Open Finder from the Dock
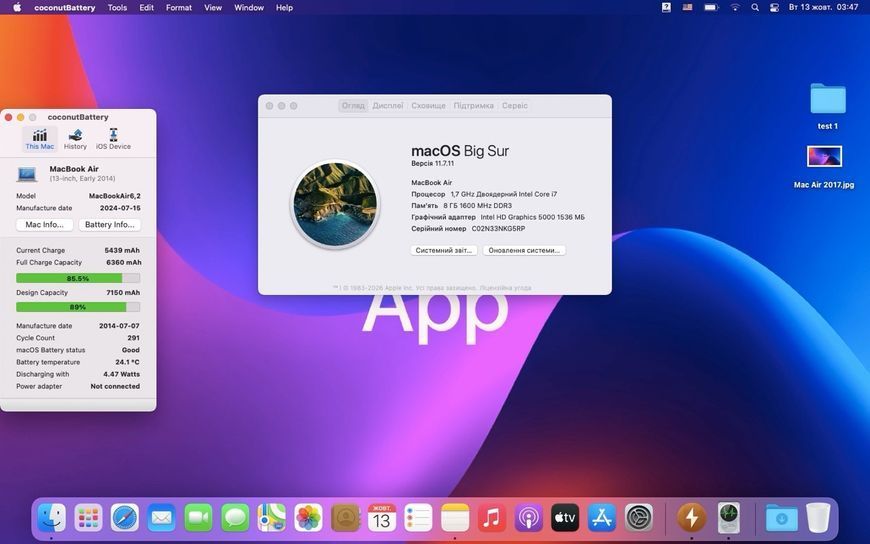Viewport: 870px width, 544px height. [52, 518]
